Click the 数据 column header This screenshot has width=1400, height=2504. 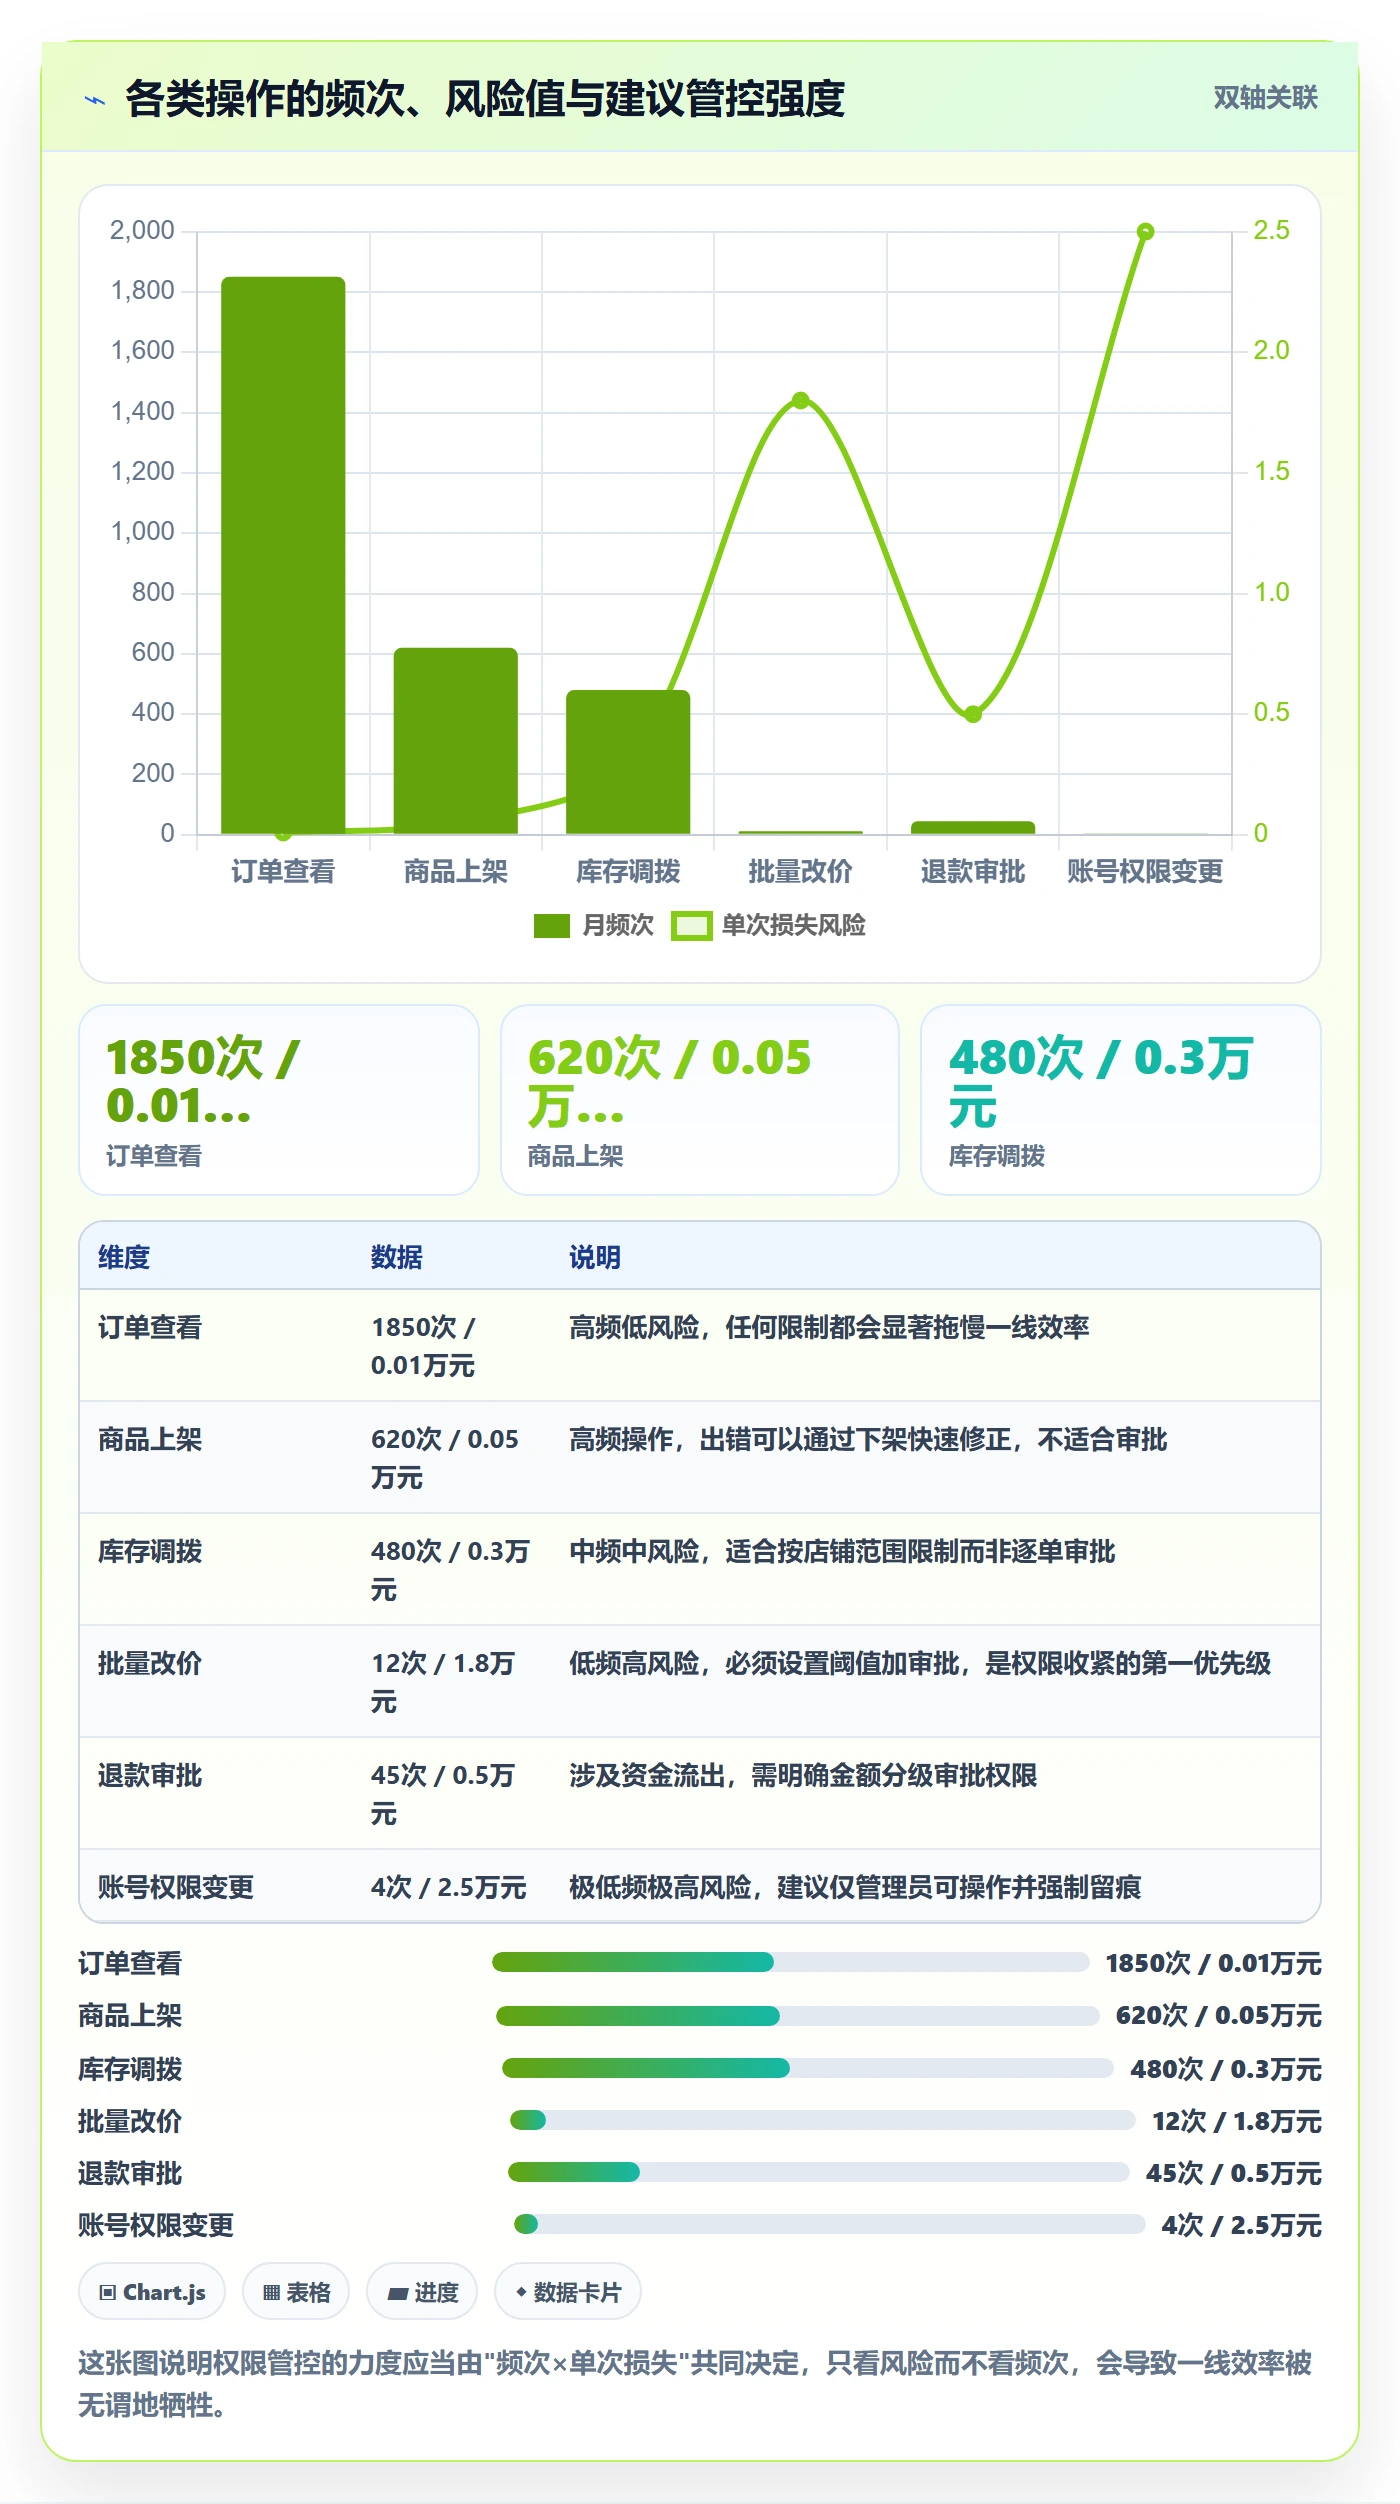pyautogui.click(x=397, y=1257)
